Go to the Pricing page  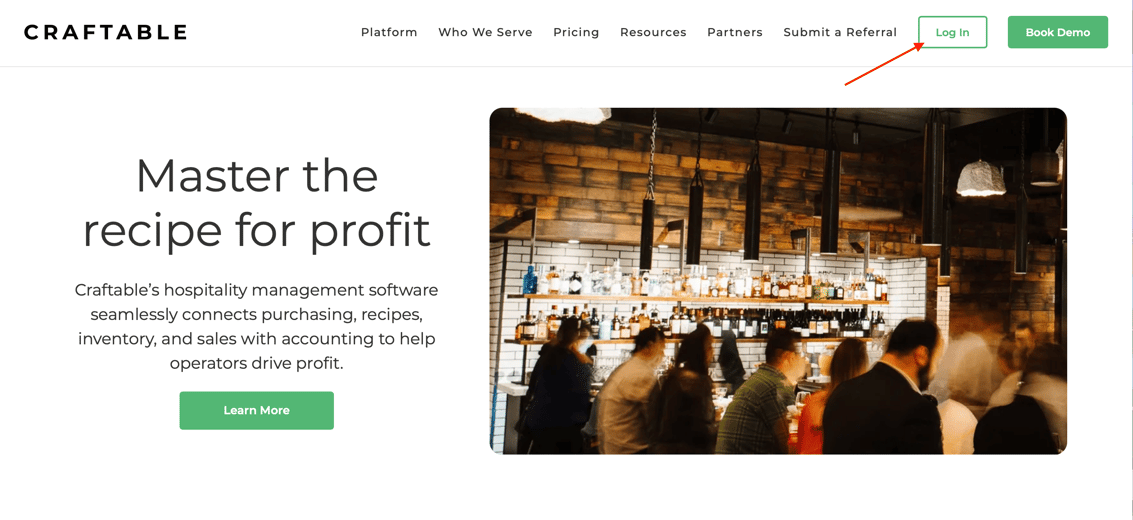point(576,32)
